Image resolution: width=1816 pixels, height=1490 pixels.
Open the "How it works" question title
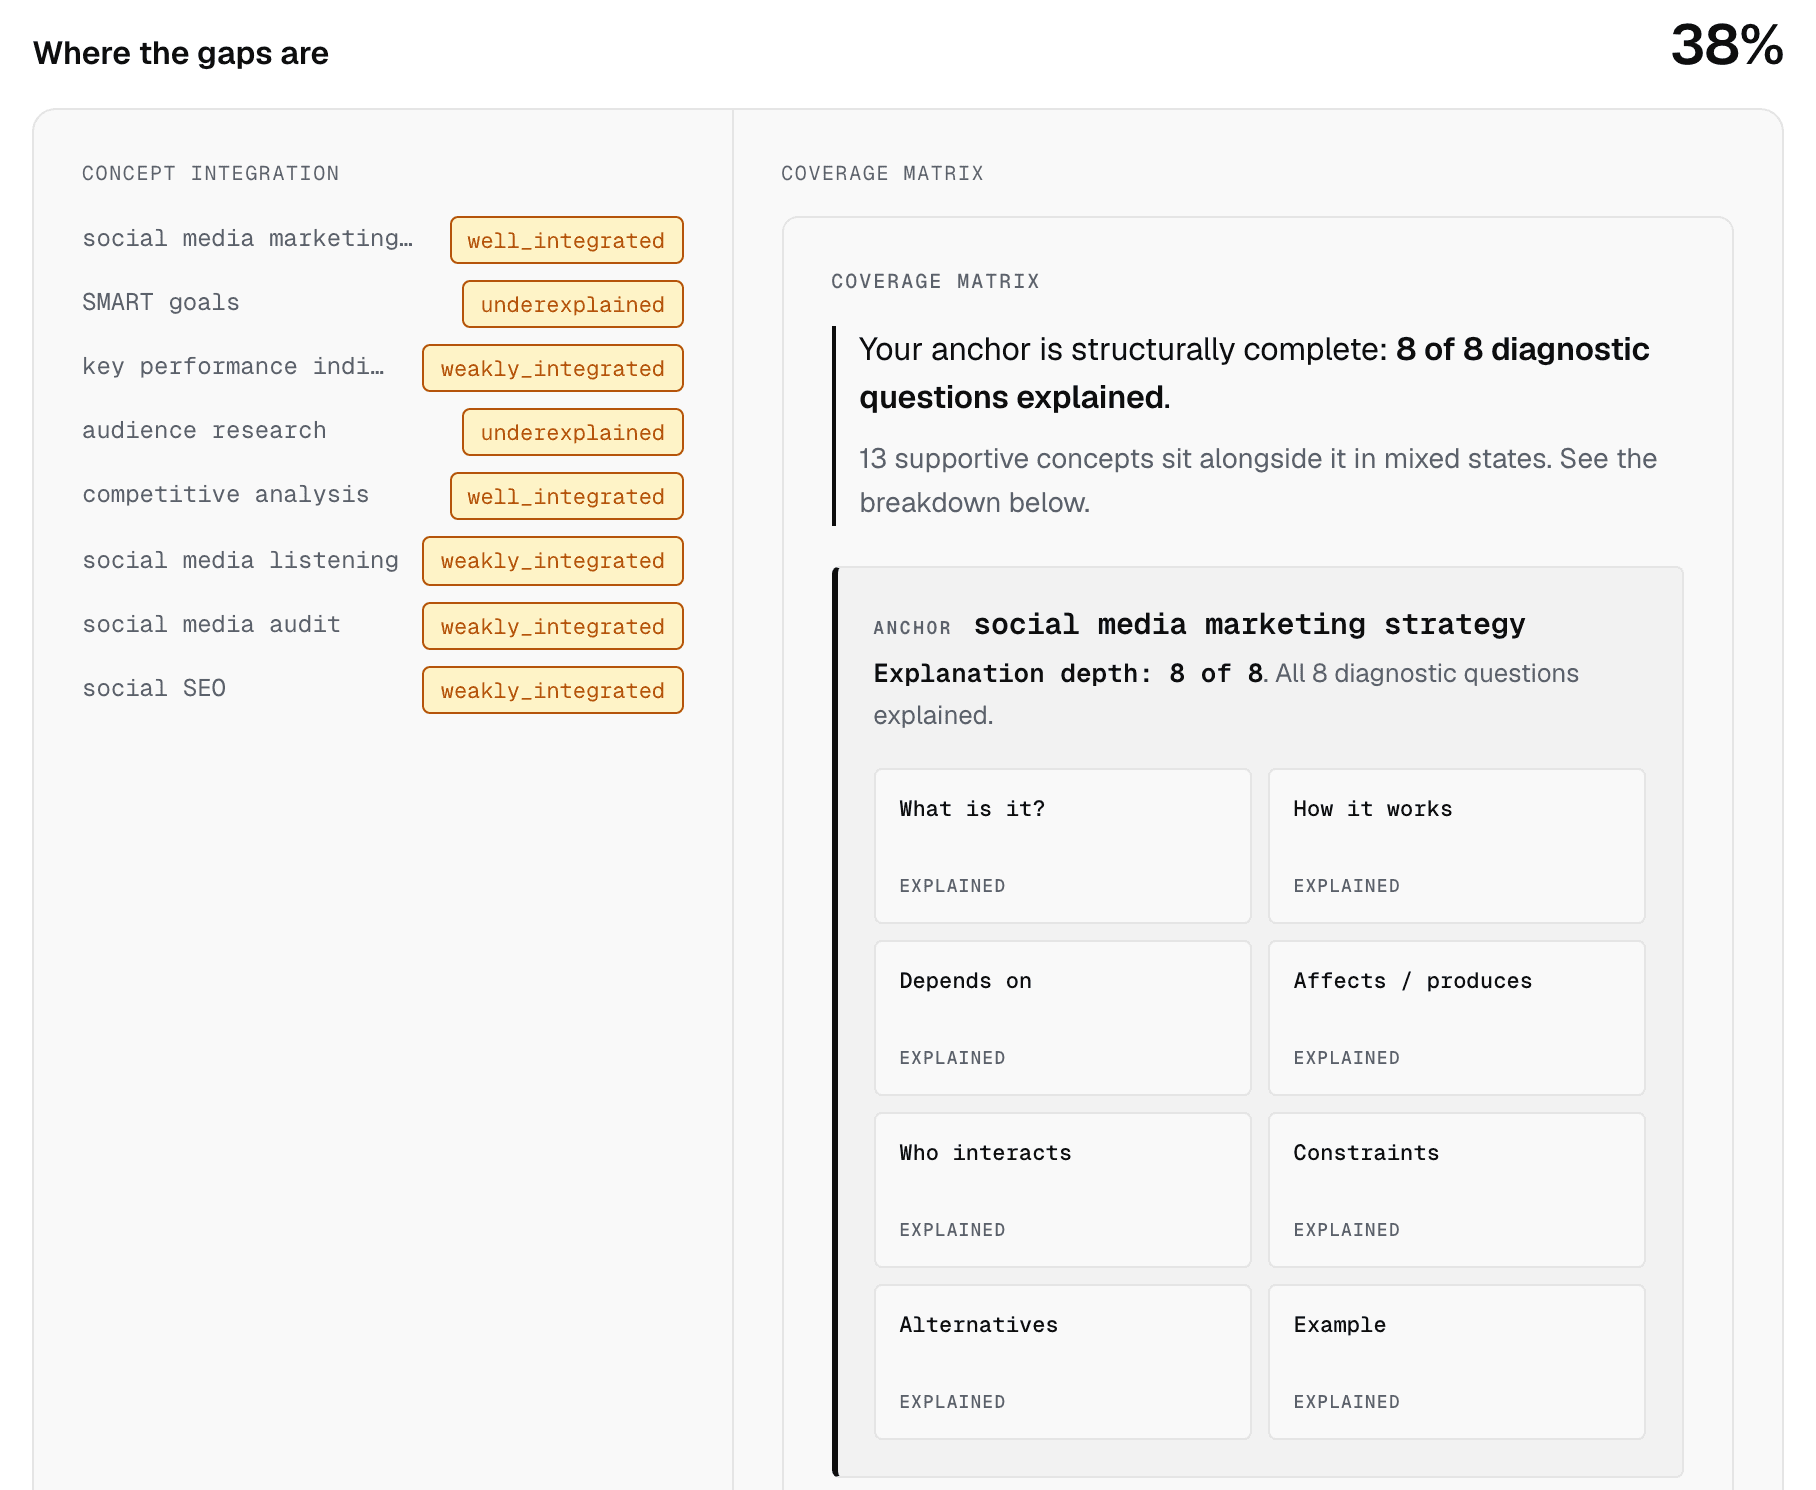1372,809
